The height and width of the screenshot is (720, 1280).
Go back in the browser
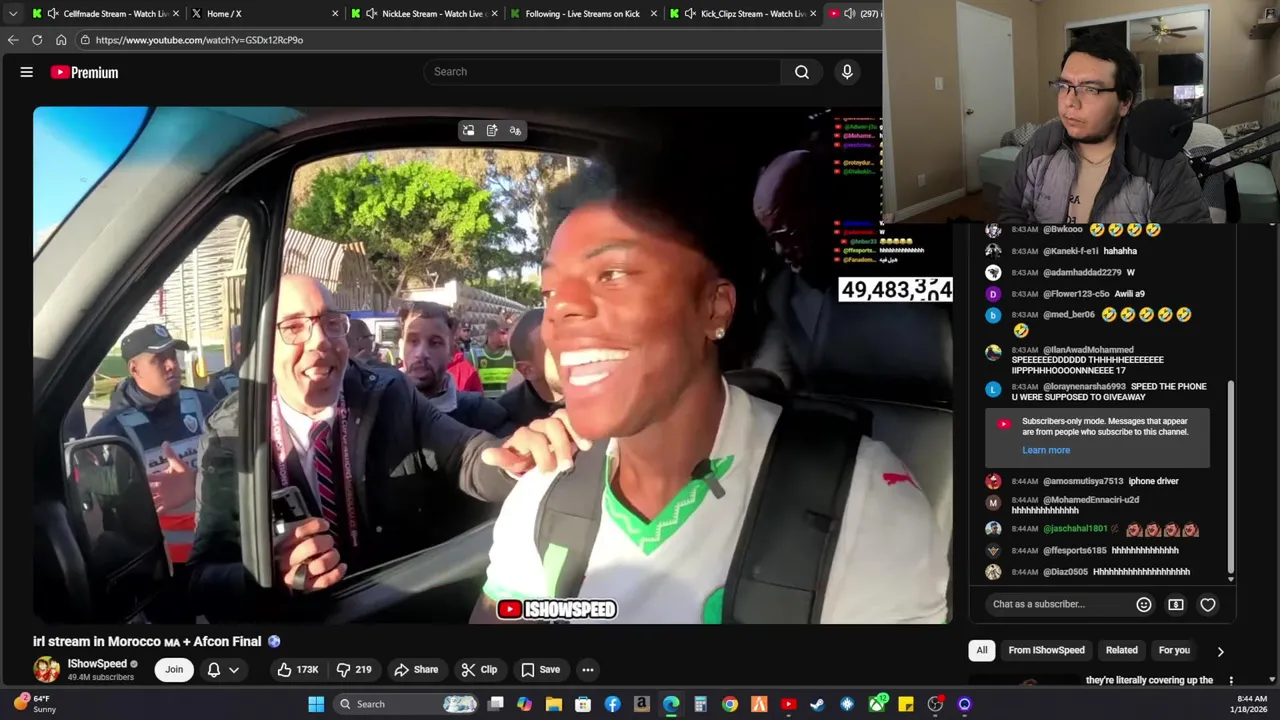point(13,40)
